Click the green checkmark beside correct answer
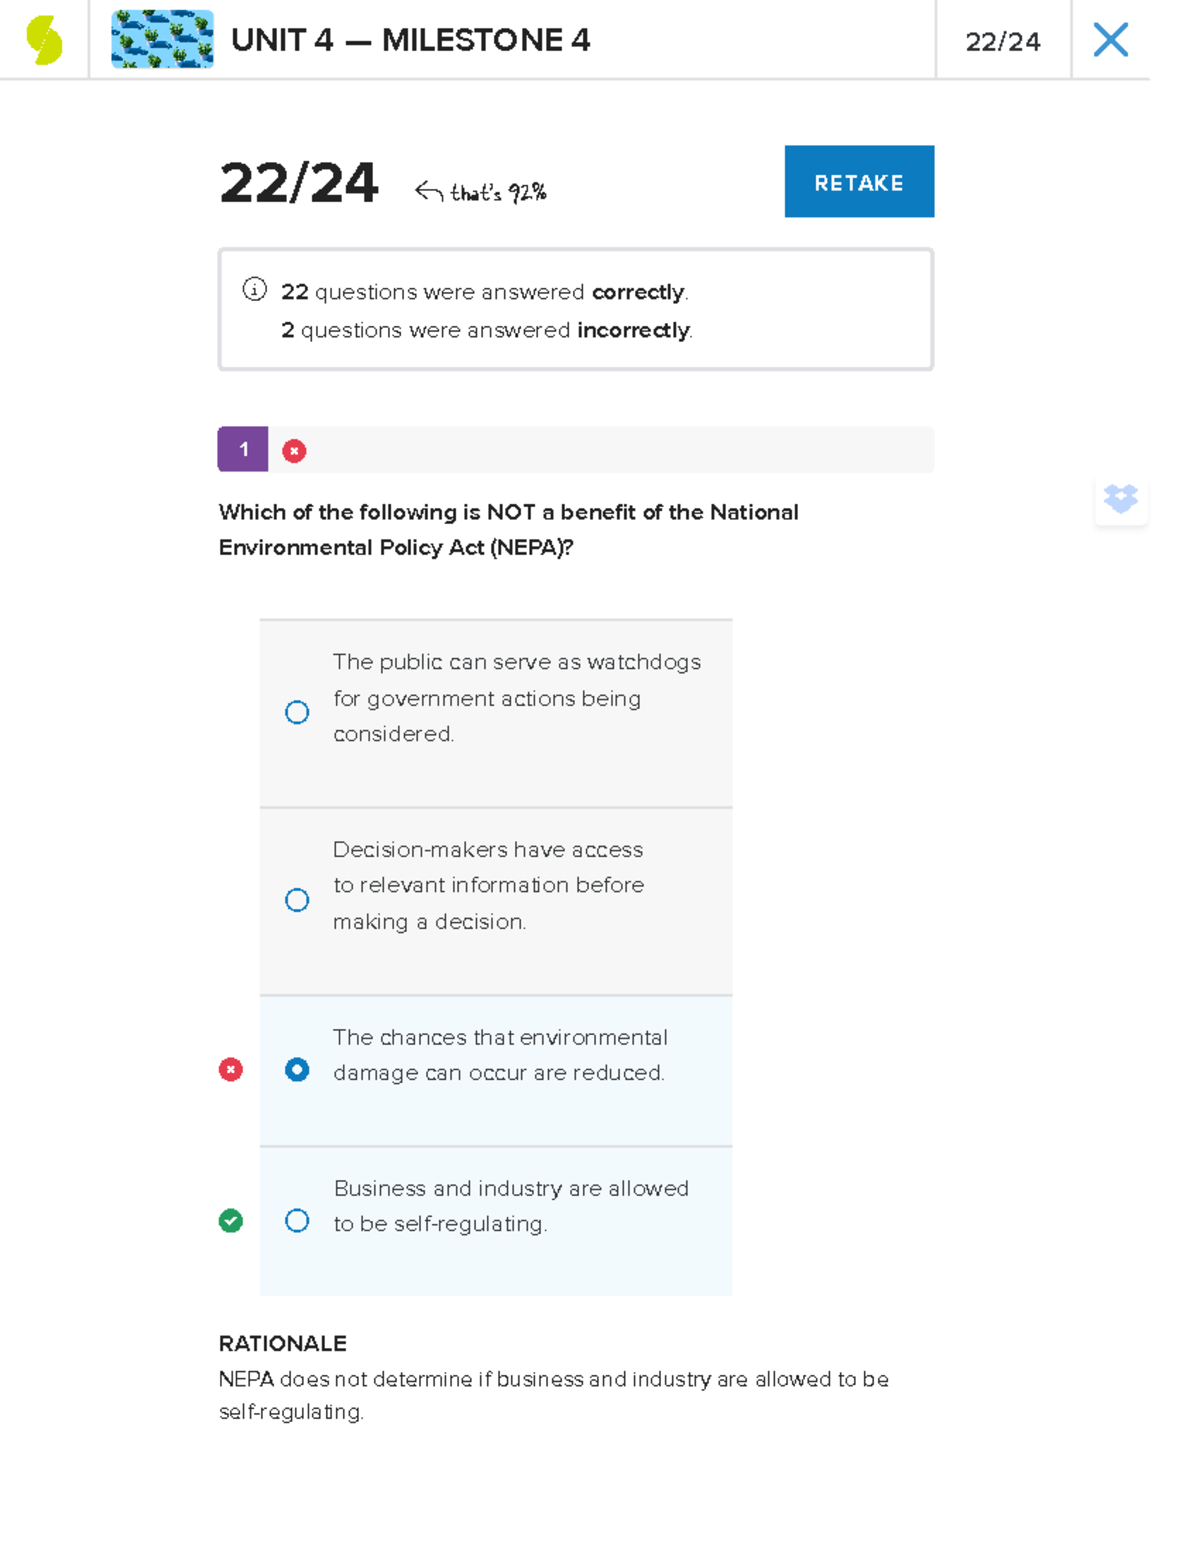 231,1221
